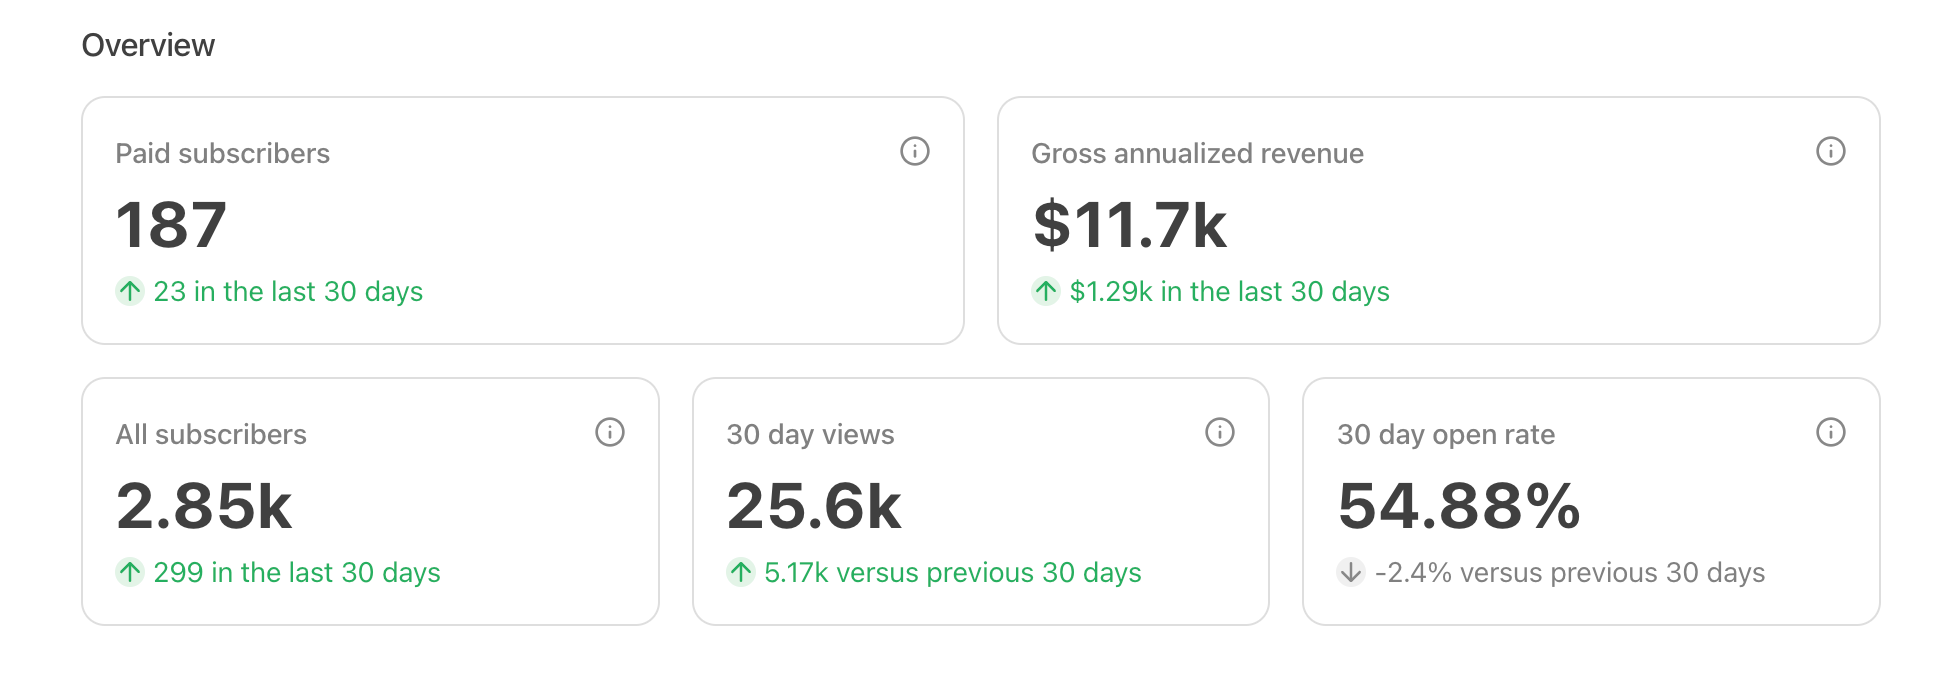Click "5.17k versus previous 30 days" text
This screenshot has height=686, width=1946.
(x=952, y=572)
